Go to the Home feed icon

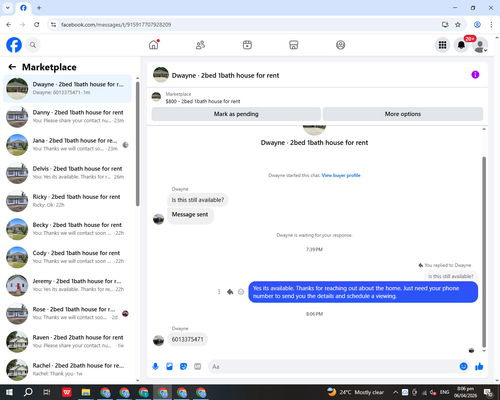tap(154, 45)
